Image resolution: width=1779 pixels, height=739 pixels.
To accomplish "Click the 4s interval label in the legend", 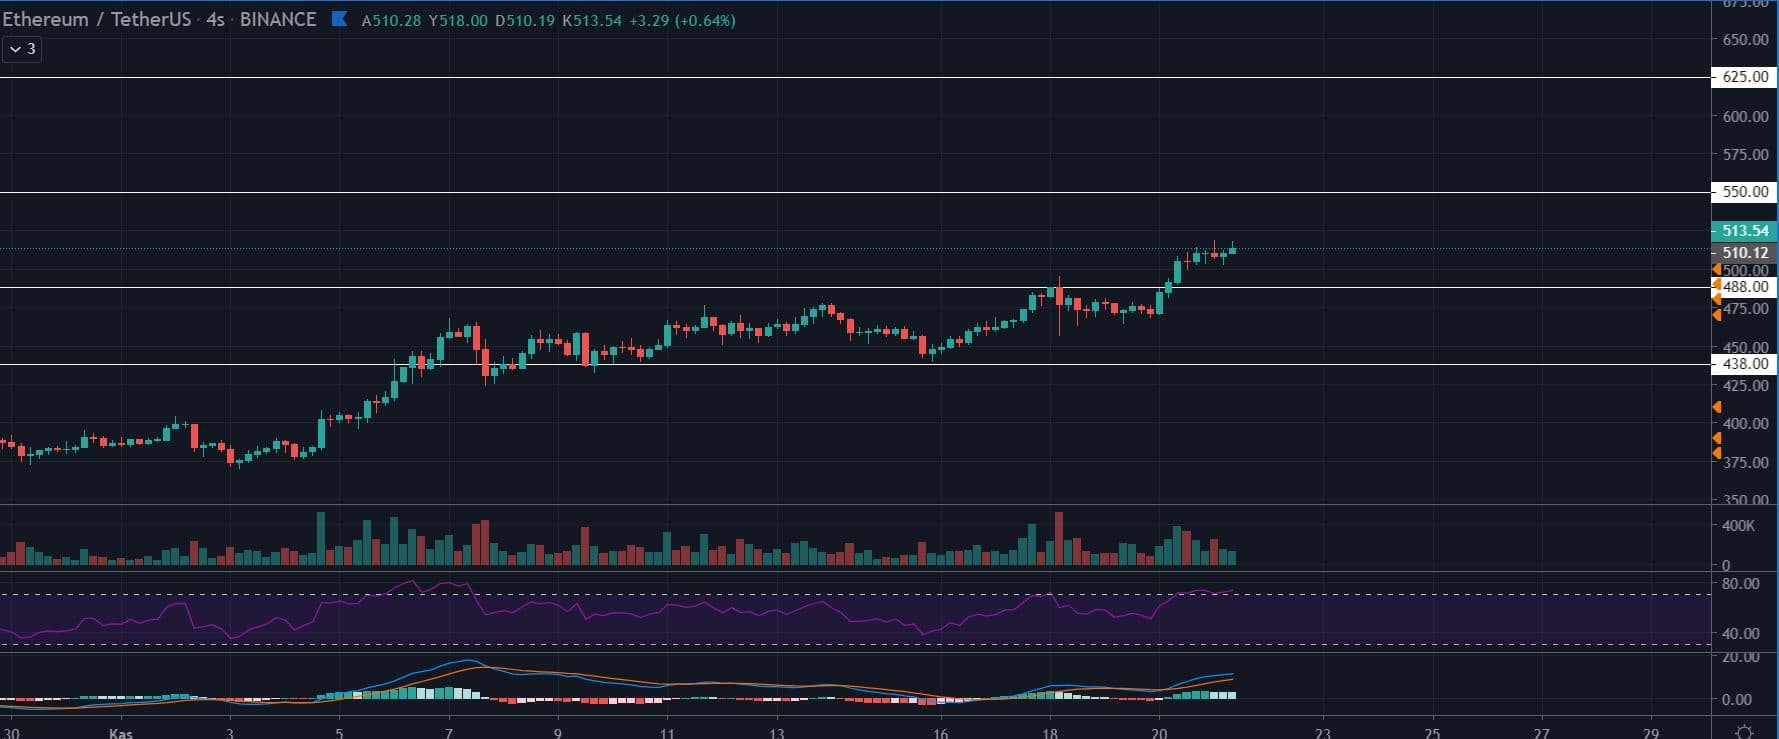I will (215, 20).
